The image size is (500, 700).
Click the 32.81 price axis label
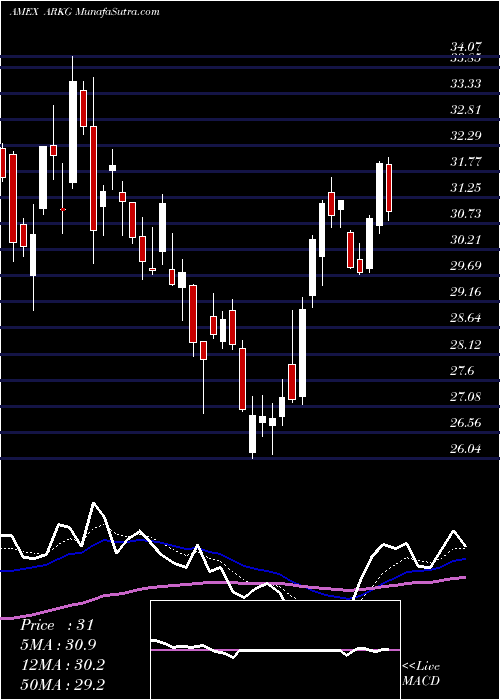click(465, 109)
